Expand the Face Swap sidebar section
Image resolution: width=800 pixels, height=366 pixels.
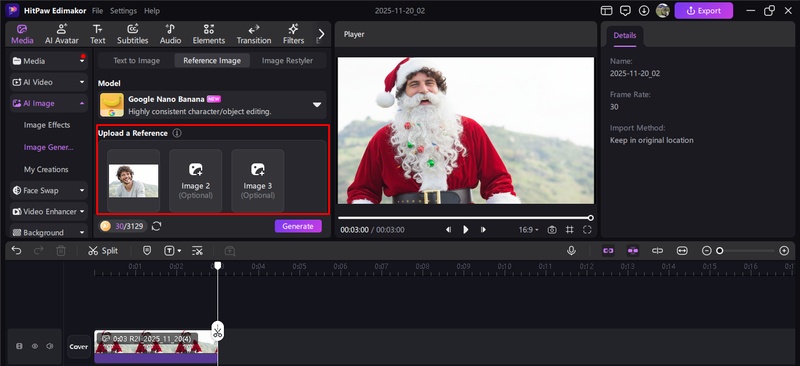coord(49,190)
